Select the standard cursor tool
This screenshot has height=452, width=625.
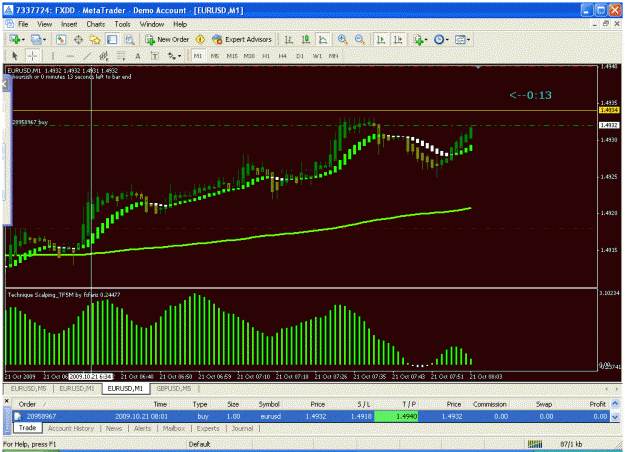point(15,56)
